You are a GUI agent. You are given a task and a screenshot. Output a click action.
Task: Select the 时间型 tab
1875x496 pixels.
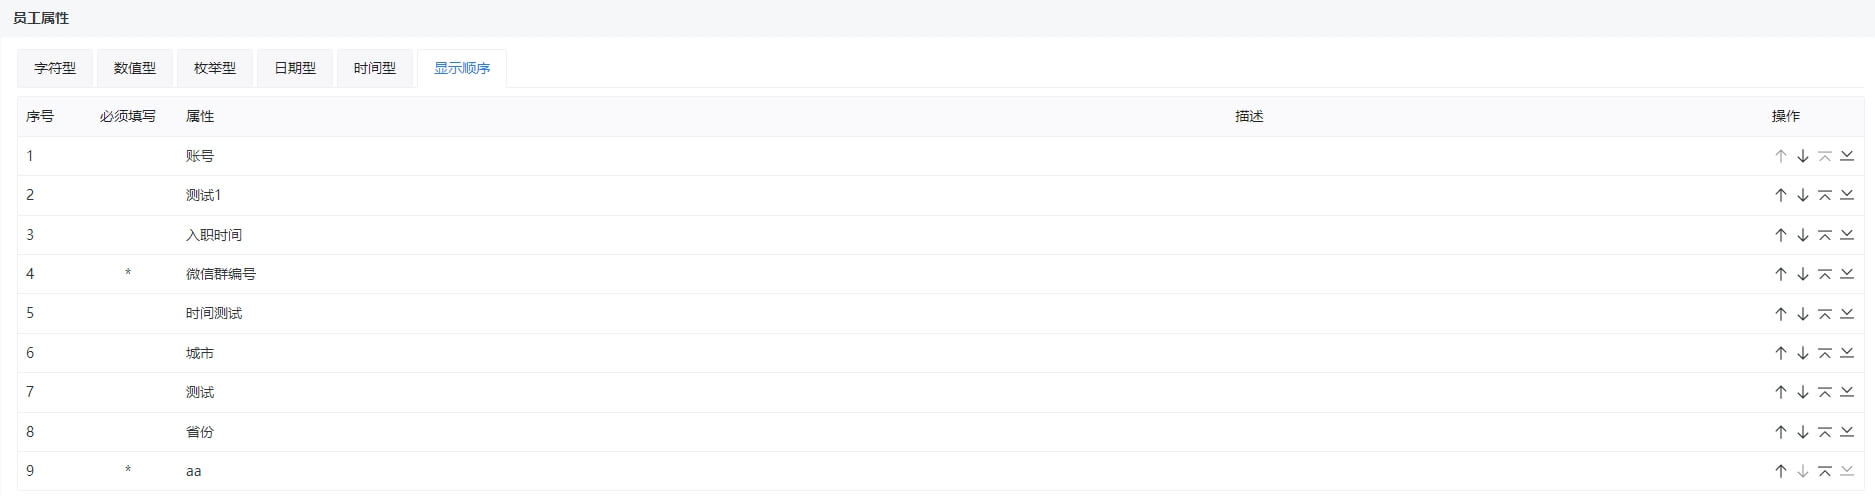point(375,68)
